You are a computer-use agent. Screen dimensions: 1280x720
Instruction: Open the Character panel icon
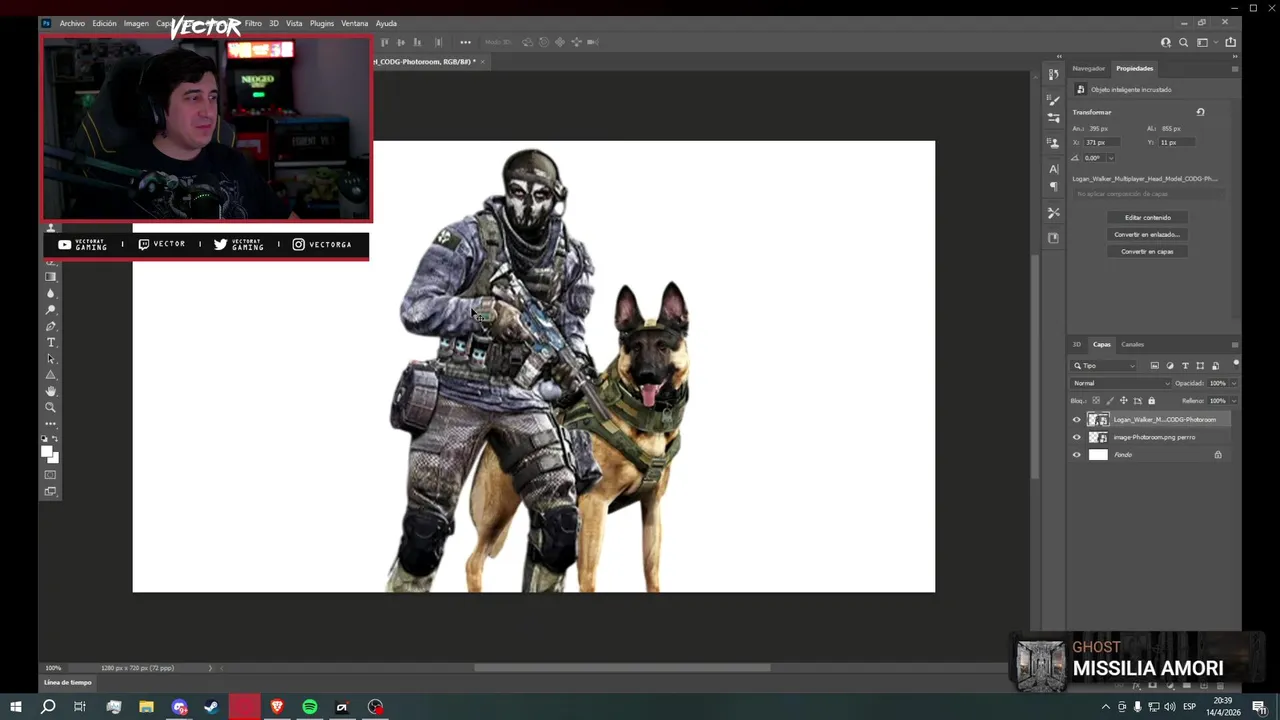tap(1053, 169)
